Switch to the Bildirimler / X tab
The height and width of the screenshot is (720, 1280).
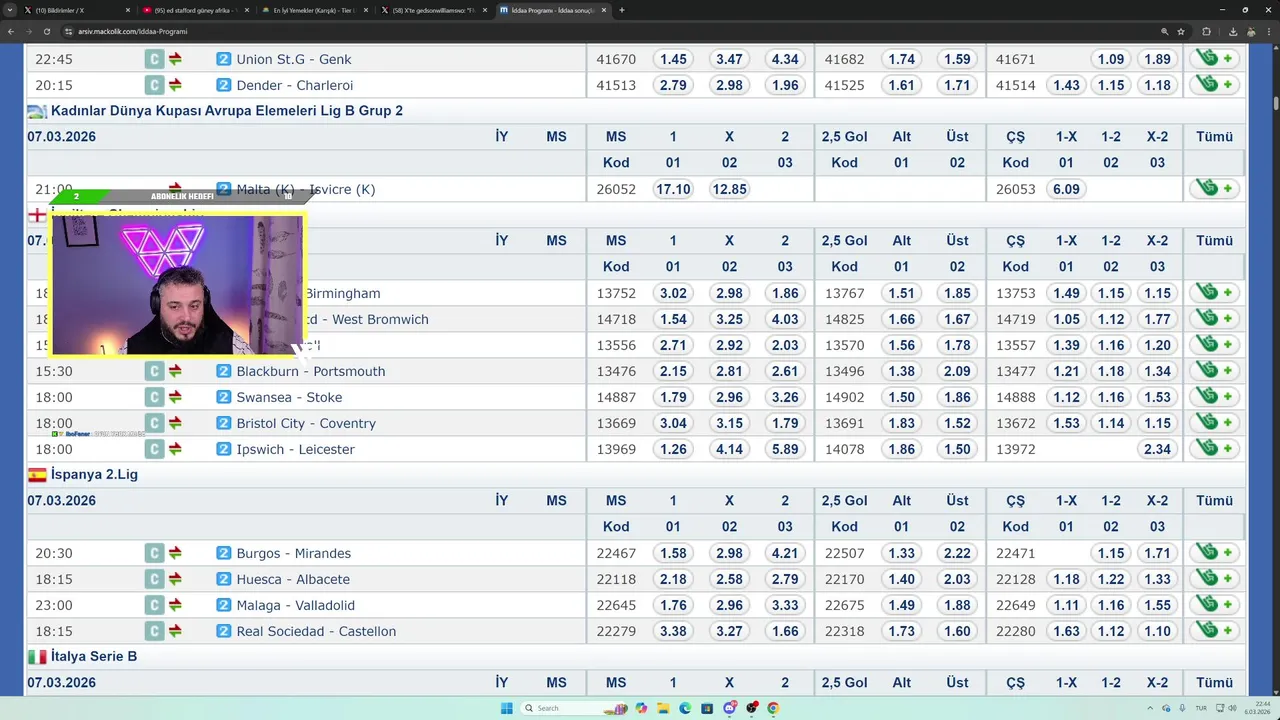point(76,10)
